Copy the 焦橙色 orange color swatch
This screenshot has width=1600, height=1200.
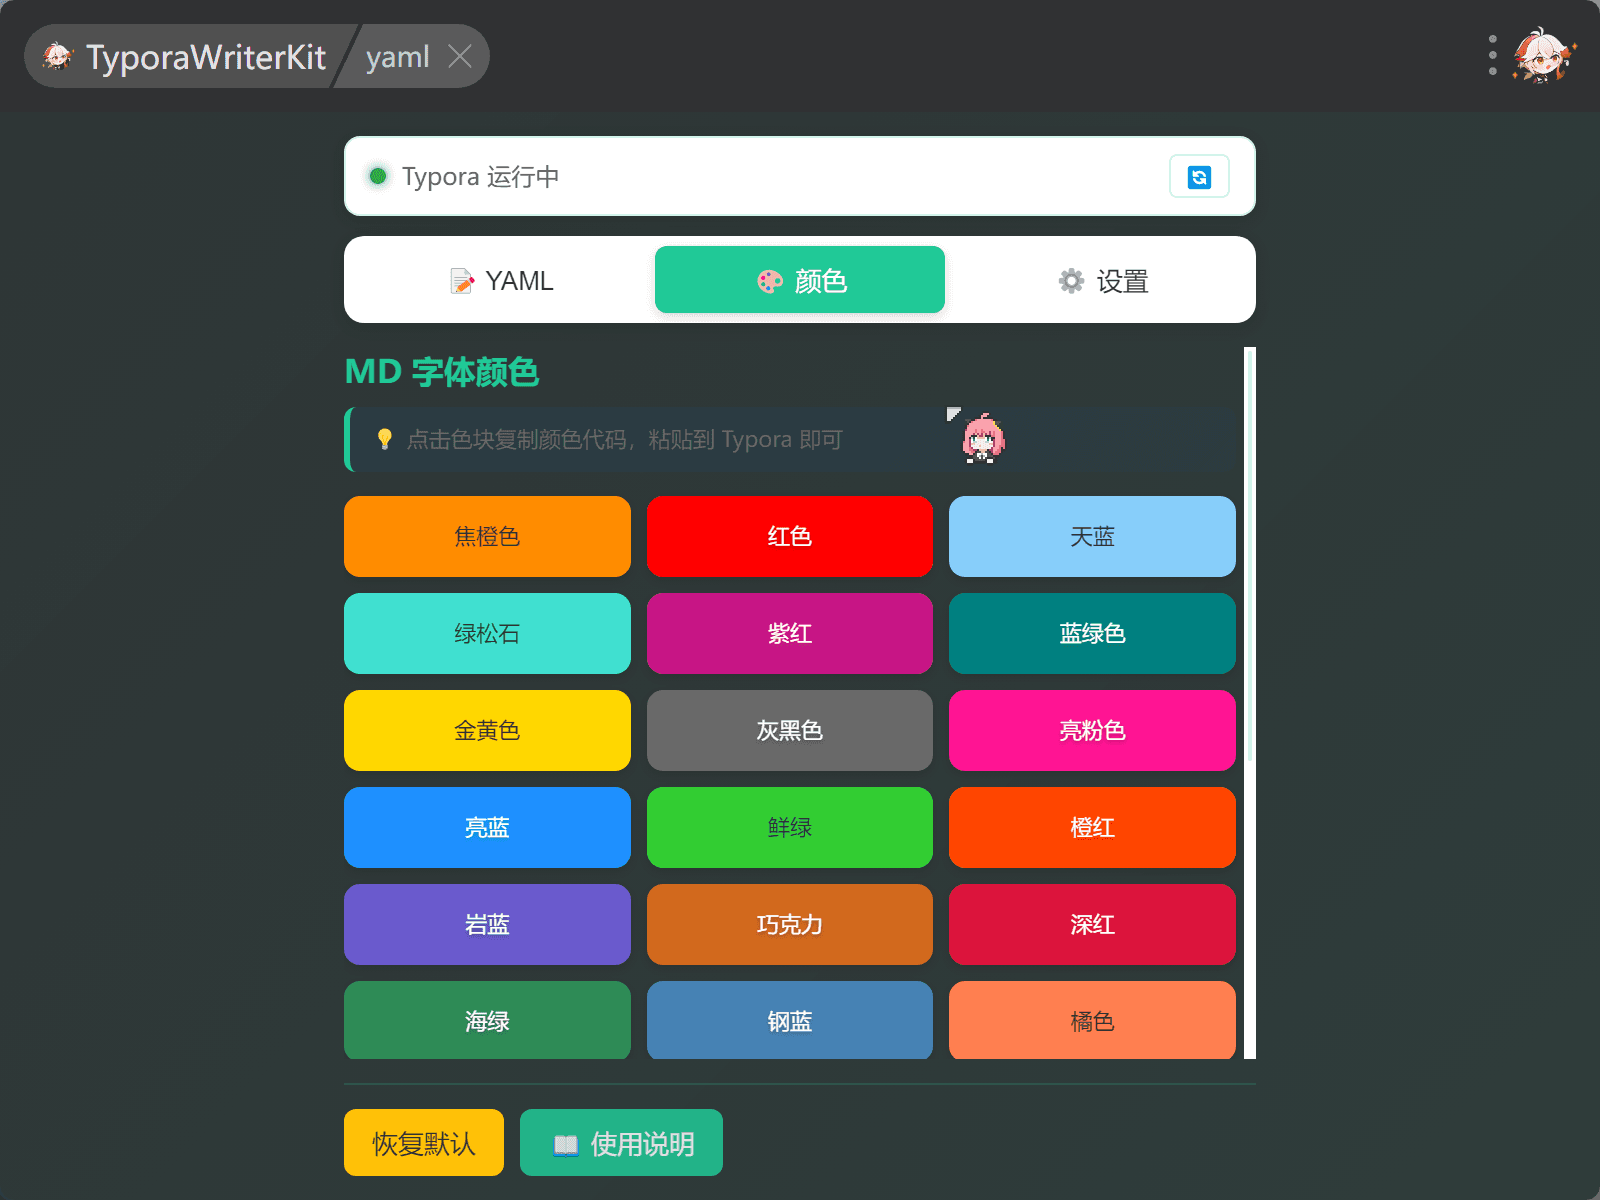487,537
